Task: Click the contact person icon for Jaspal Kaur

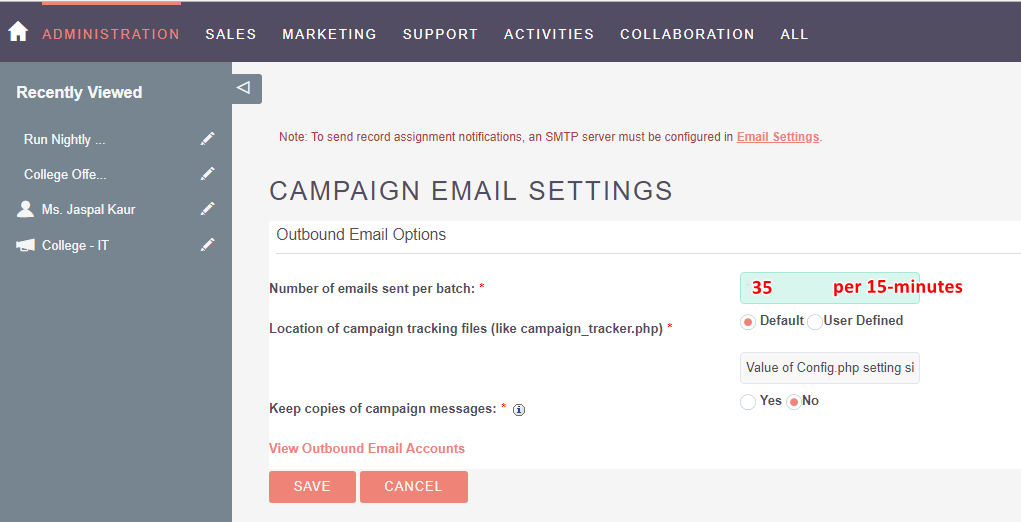Action: point(25,209)
